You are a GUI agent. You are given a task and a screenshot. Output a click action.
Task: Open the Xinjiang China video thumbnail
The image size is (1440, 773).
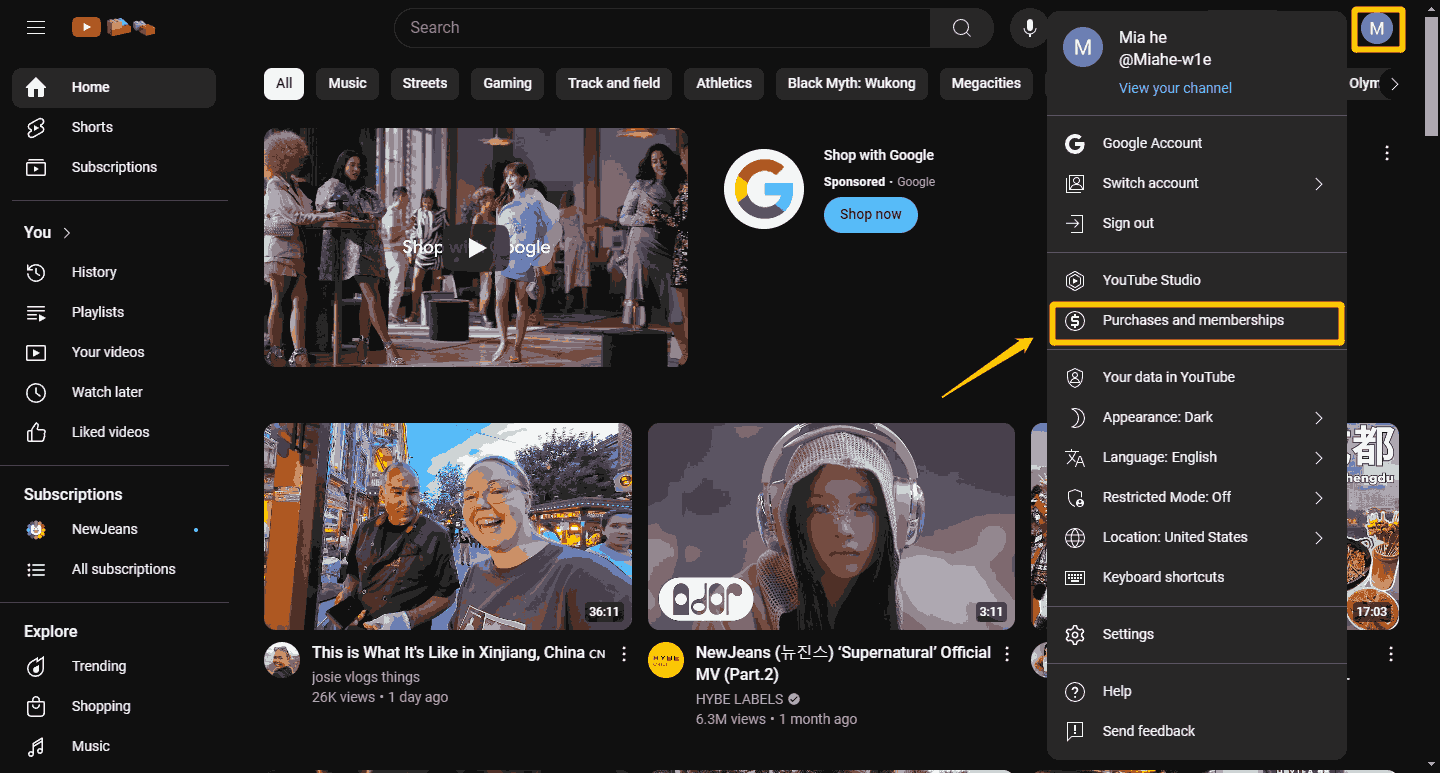click(x=448, y=526)
